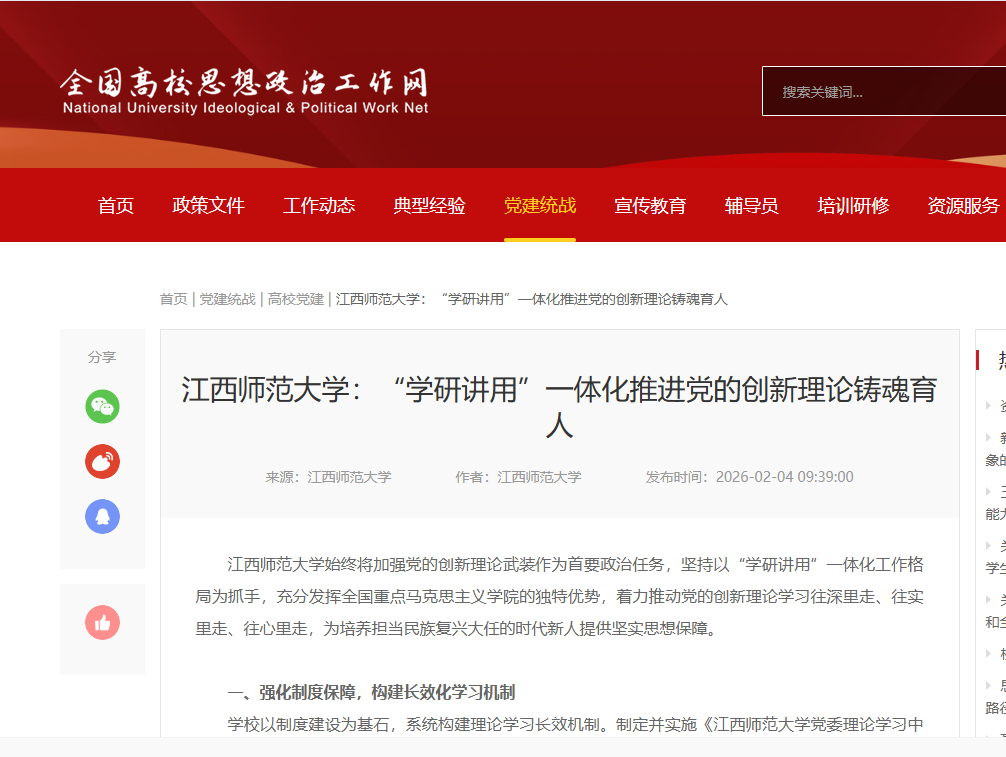The image size is (1006, 757).
Task: Click the first item in right sidebar list
Action: (998, 406)
